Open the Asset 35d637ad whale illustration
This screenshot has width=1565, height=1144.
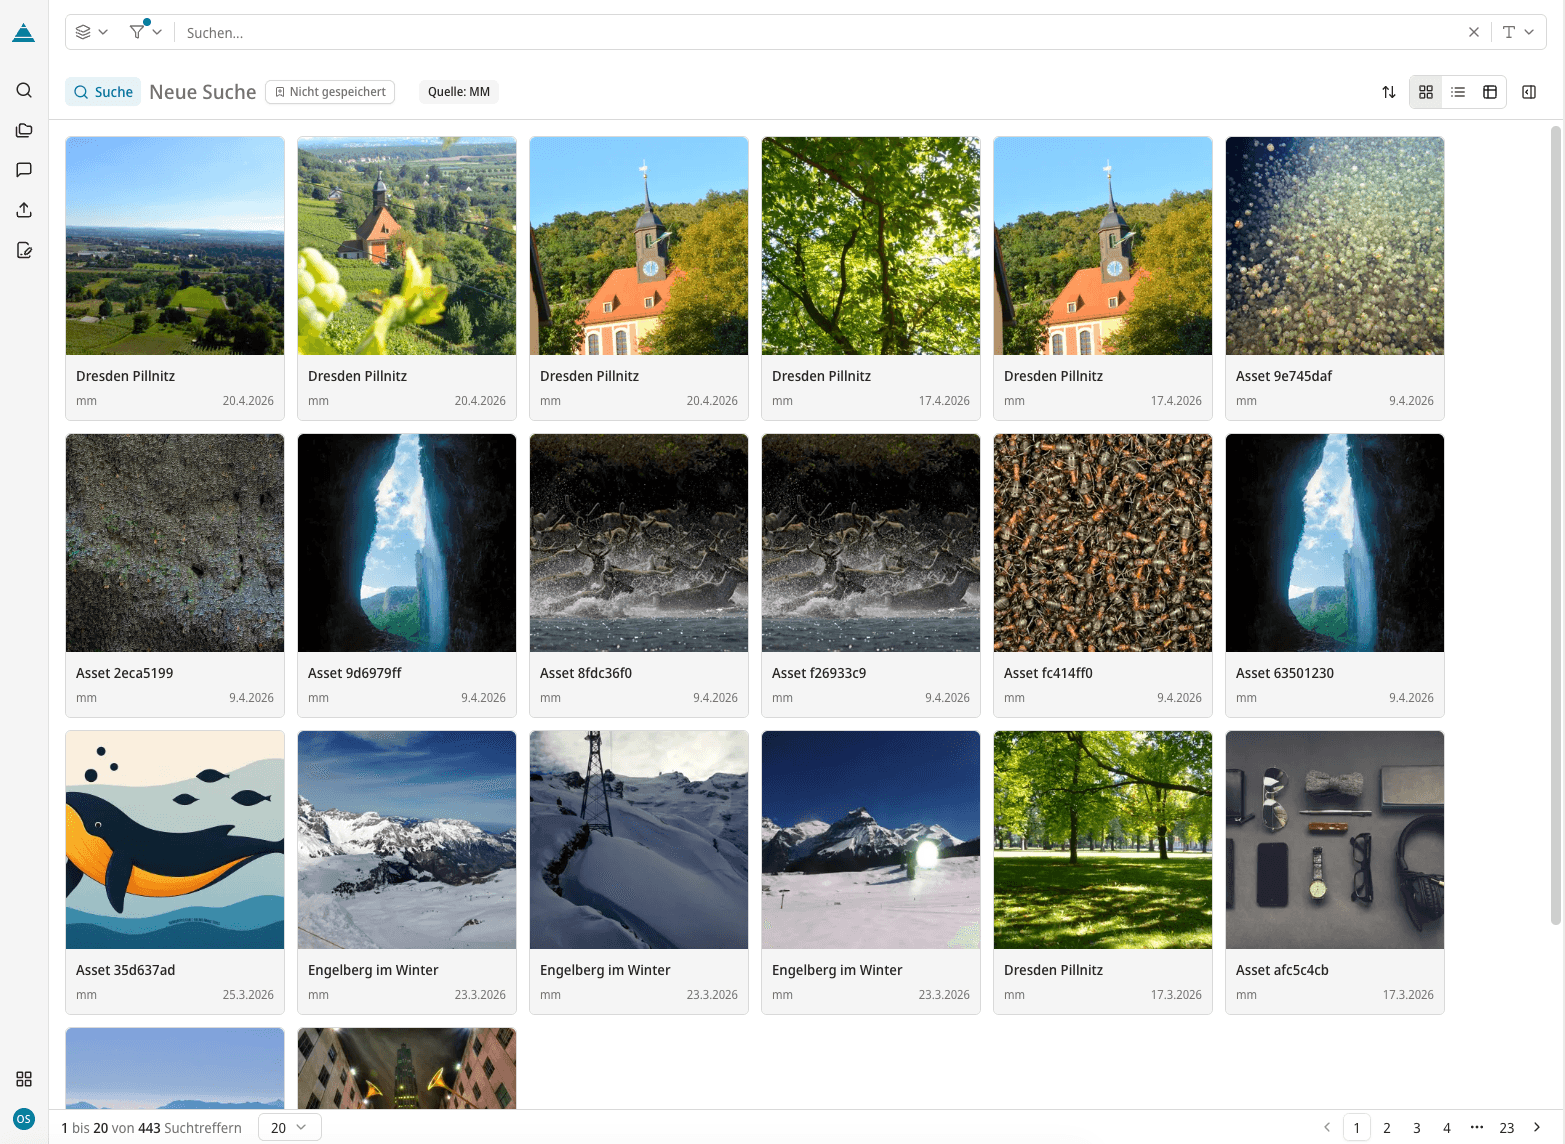pos(175,840)
